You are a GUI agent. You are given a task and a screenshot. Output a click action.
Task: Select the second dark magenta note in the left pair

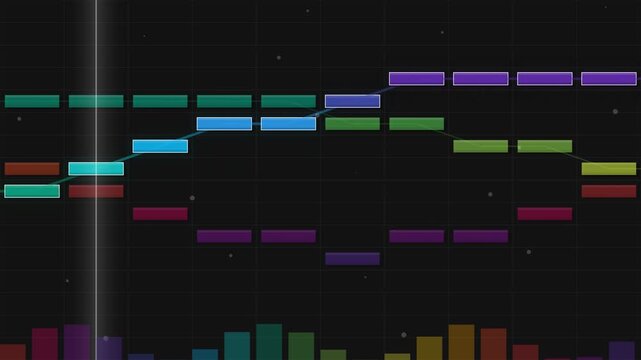click(289, 236)
